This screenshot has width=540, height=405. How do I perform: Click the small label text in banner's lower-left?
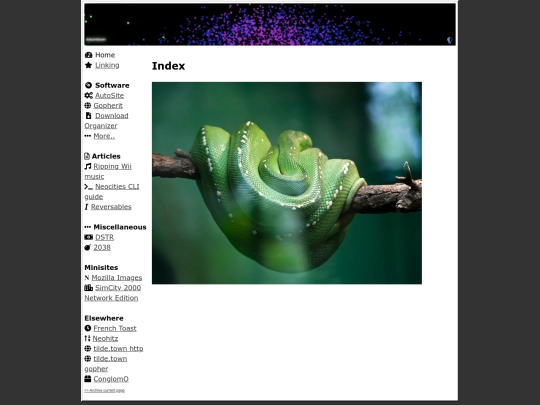(96, 40)
